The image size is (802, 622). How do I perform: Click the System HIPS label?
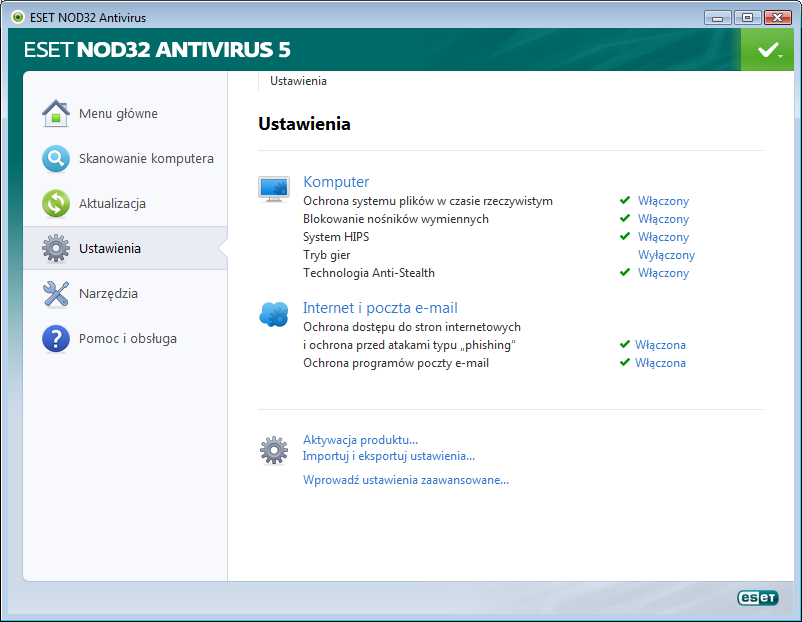click(336, 237)
